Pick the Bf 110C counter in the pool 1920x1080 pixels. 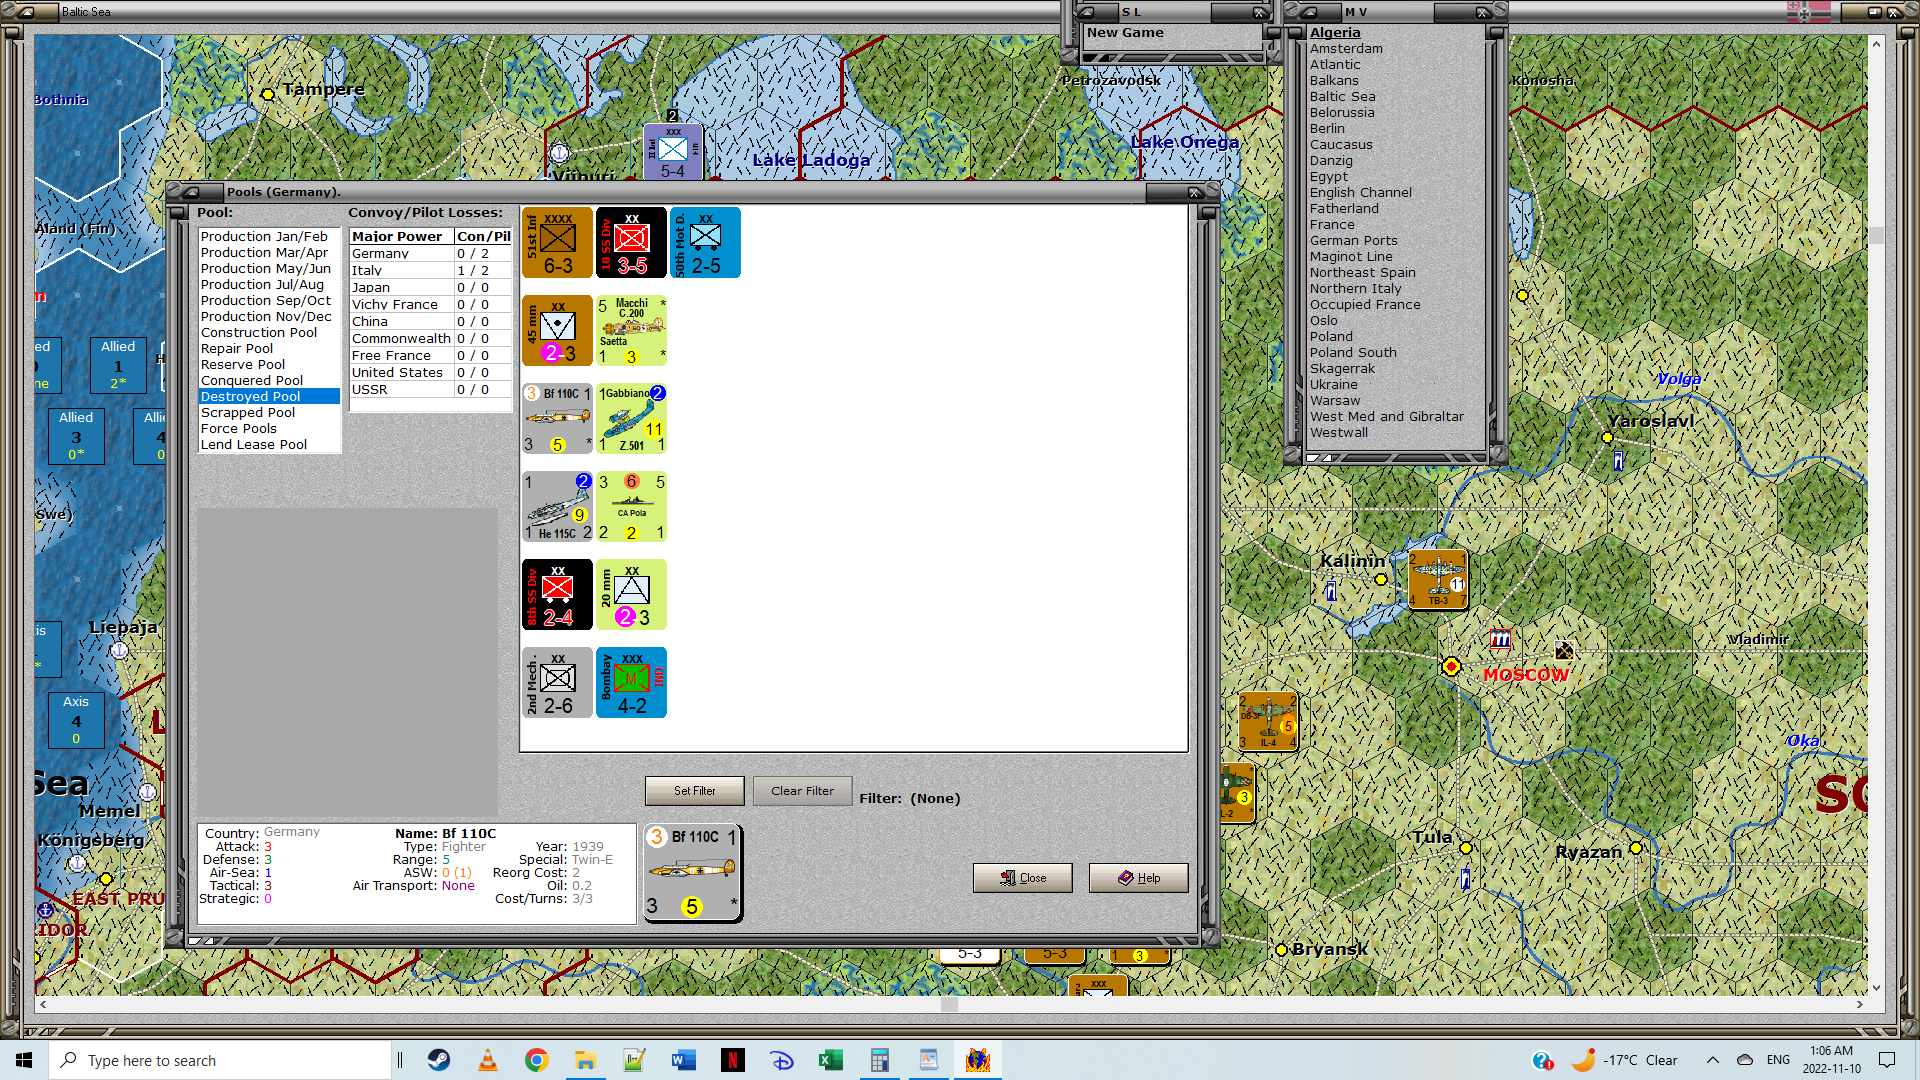[557, 419]
